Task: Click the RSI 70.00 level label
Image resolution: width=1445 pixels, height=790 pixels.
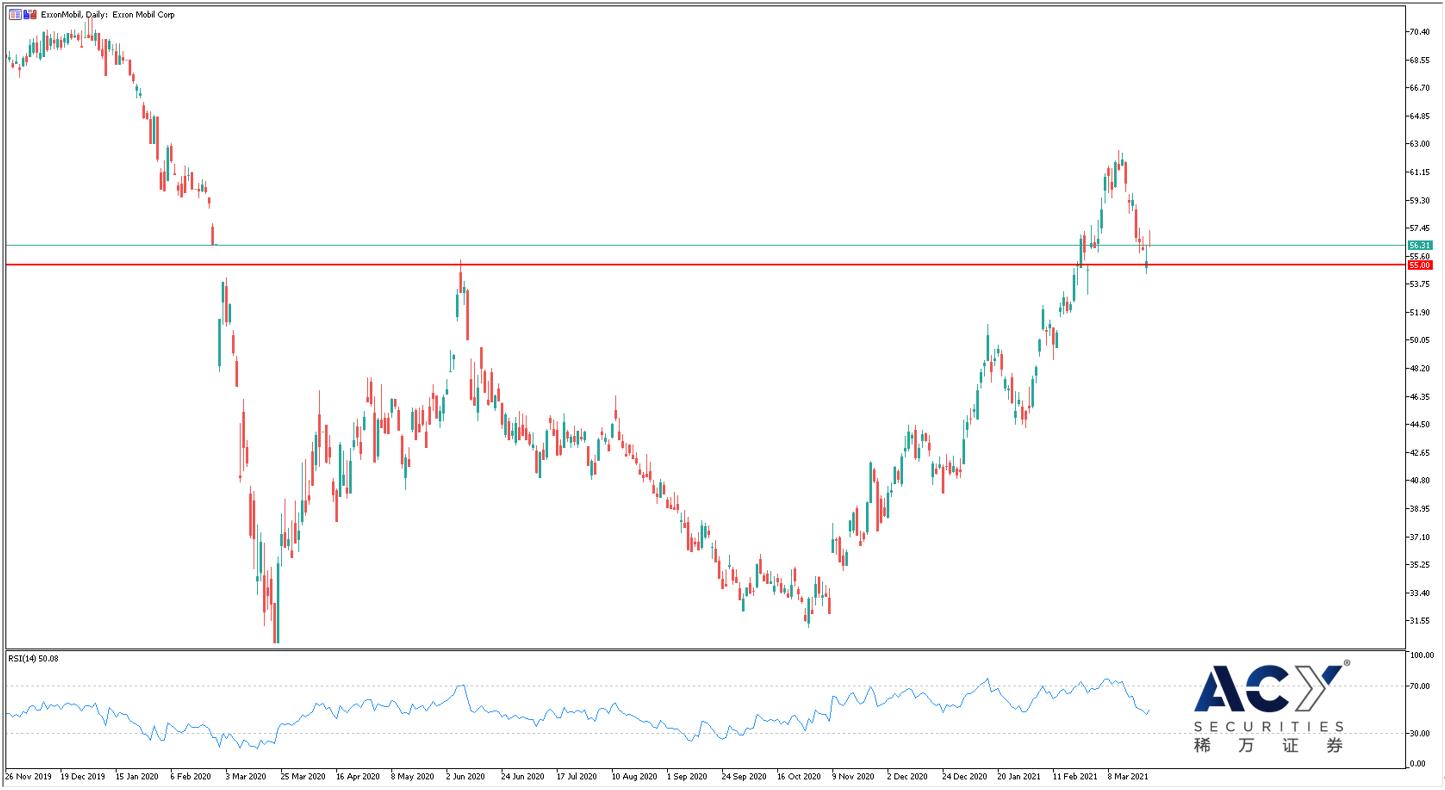Action: coord(1420,686)
